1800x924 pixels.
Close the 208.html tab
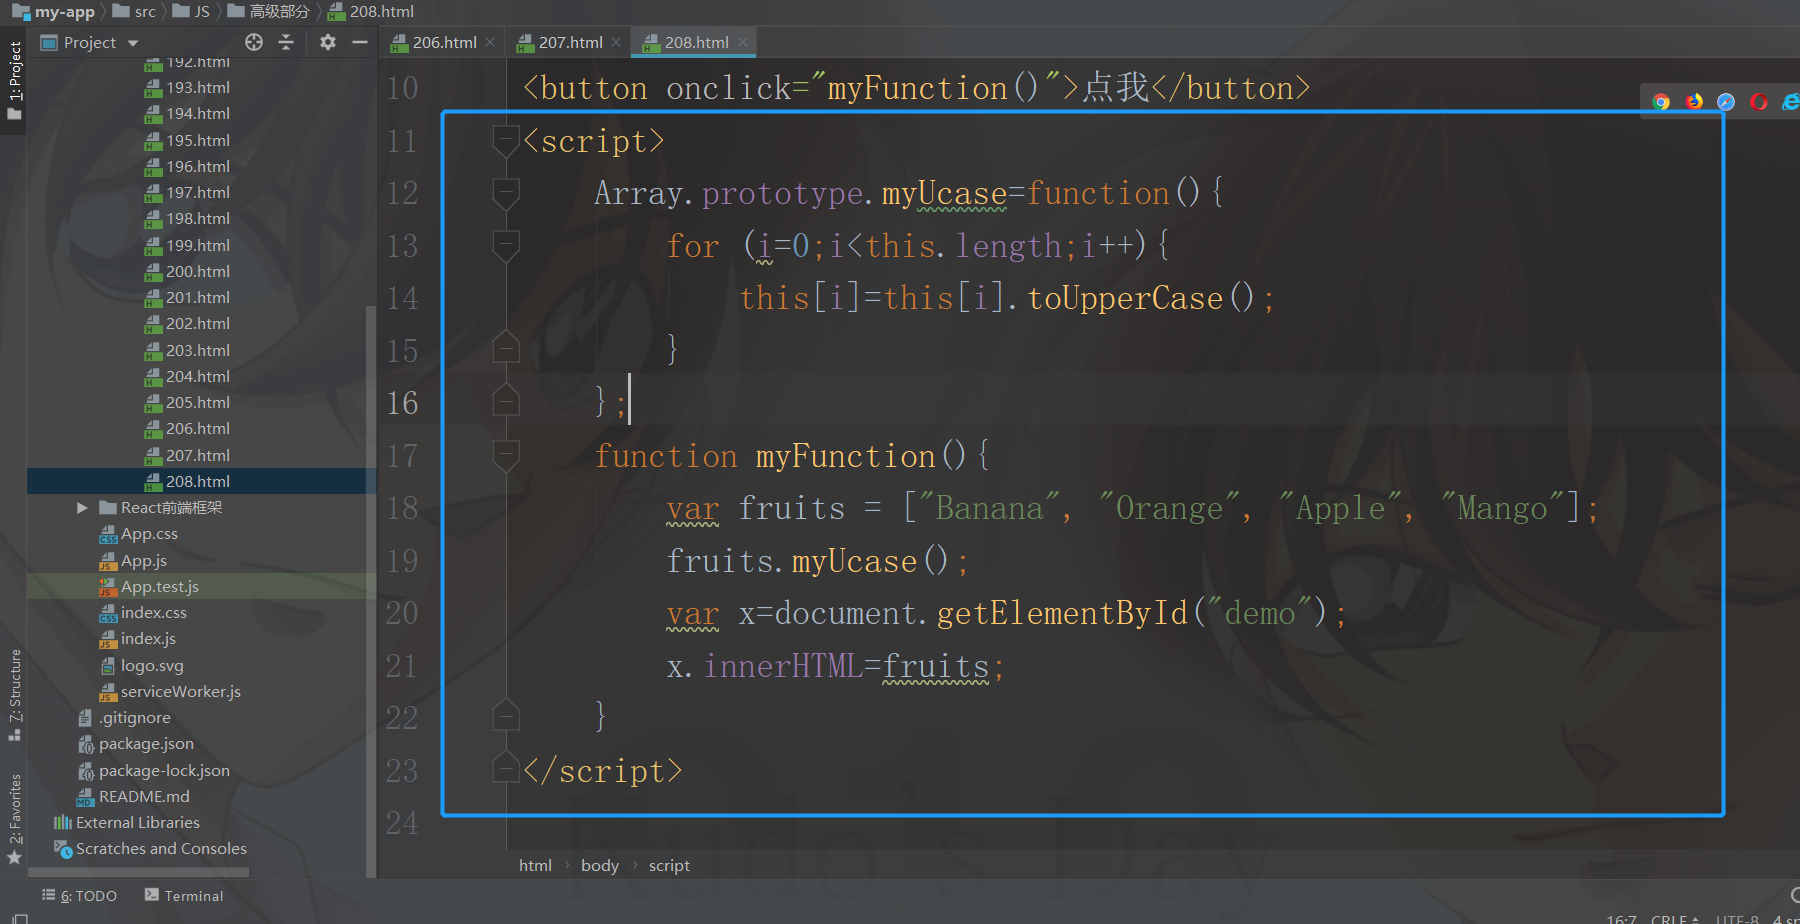point(743,42)
